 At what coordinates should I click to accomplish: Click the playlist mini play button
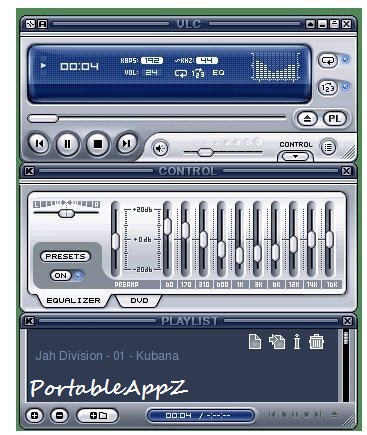284,415
